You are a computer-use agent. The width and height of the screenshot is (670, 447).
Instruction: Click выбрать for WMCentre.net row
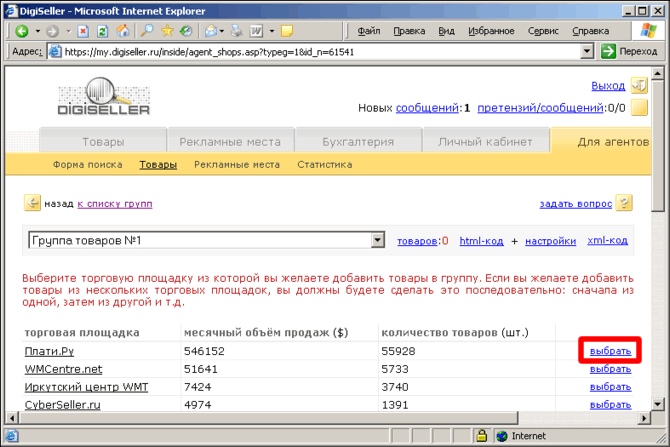[x=610, y=369]
